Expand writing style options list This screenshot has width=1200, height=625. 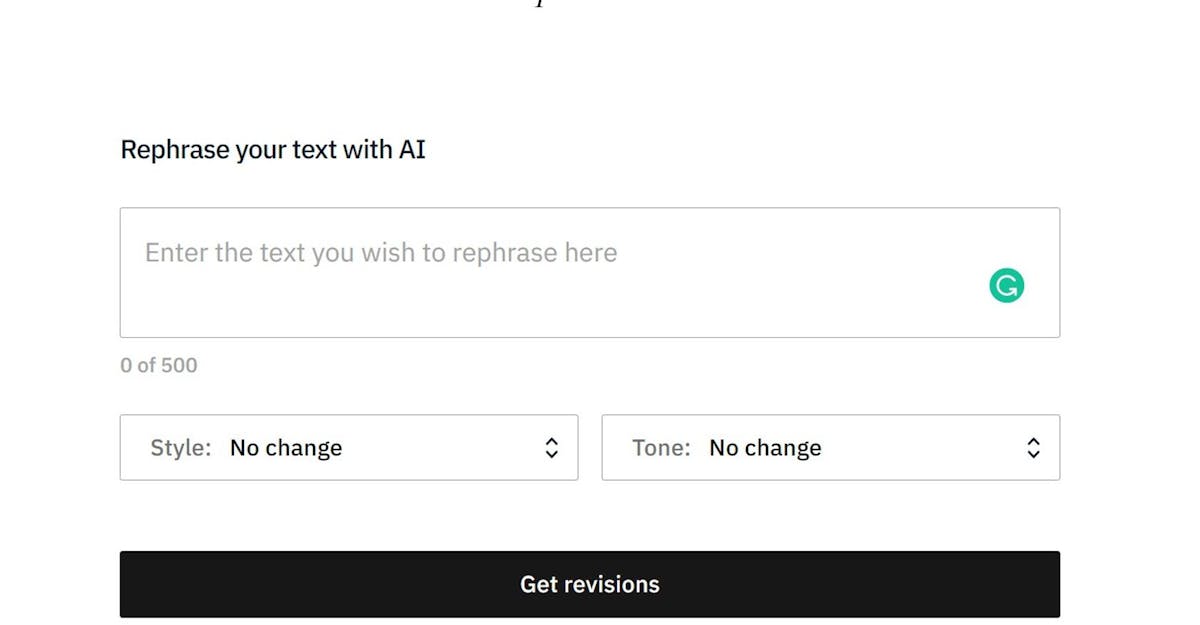coord(349,448)
